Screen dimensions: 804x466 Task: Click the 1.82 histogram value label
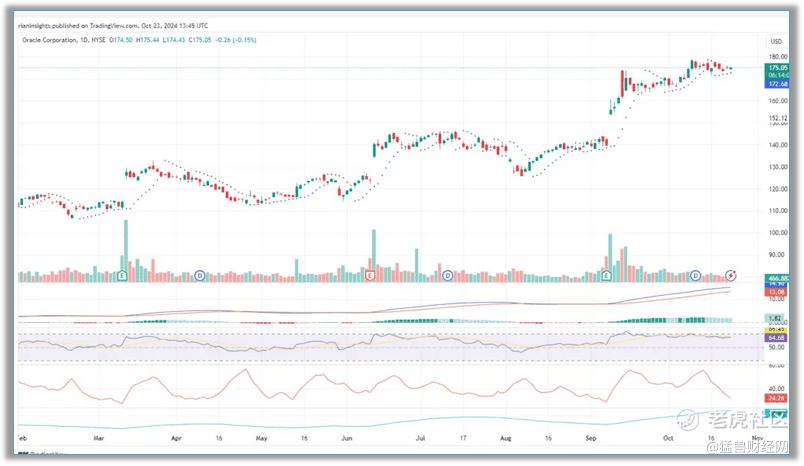click(x=775, y=318)
